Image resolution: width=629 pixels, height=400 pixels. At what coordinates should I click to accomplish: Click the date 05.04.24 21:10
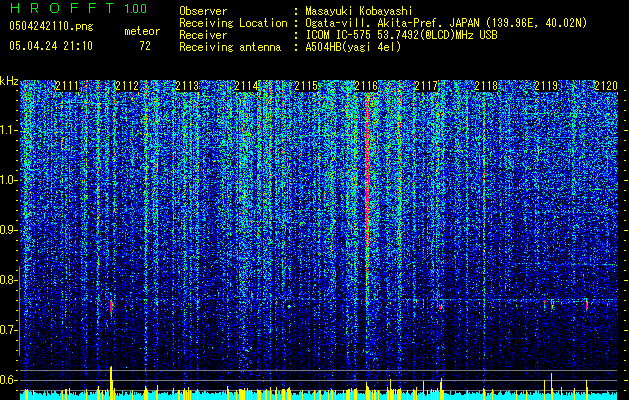click(x=51, y=46)
